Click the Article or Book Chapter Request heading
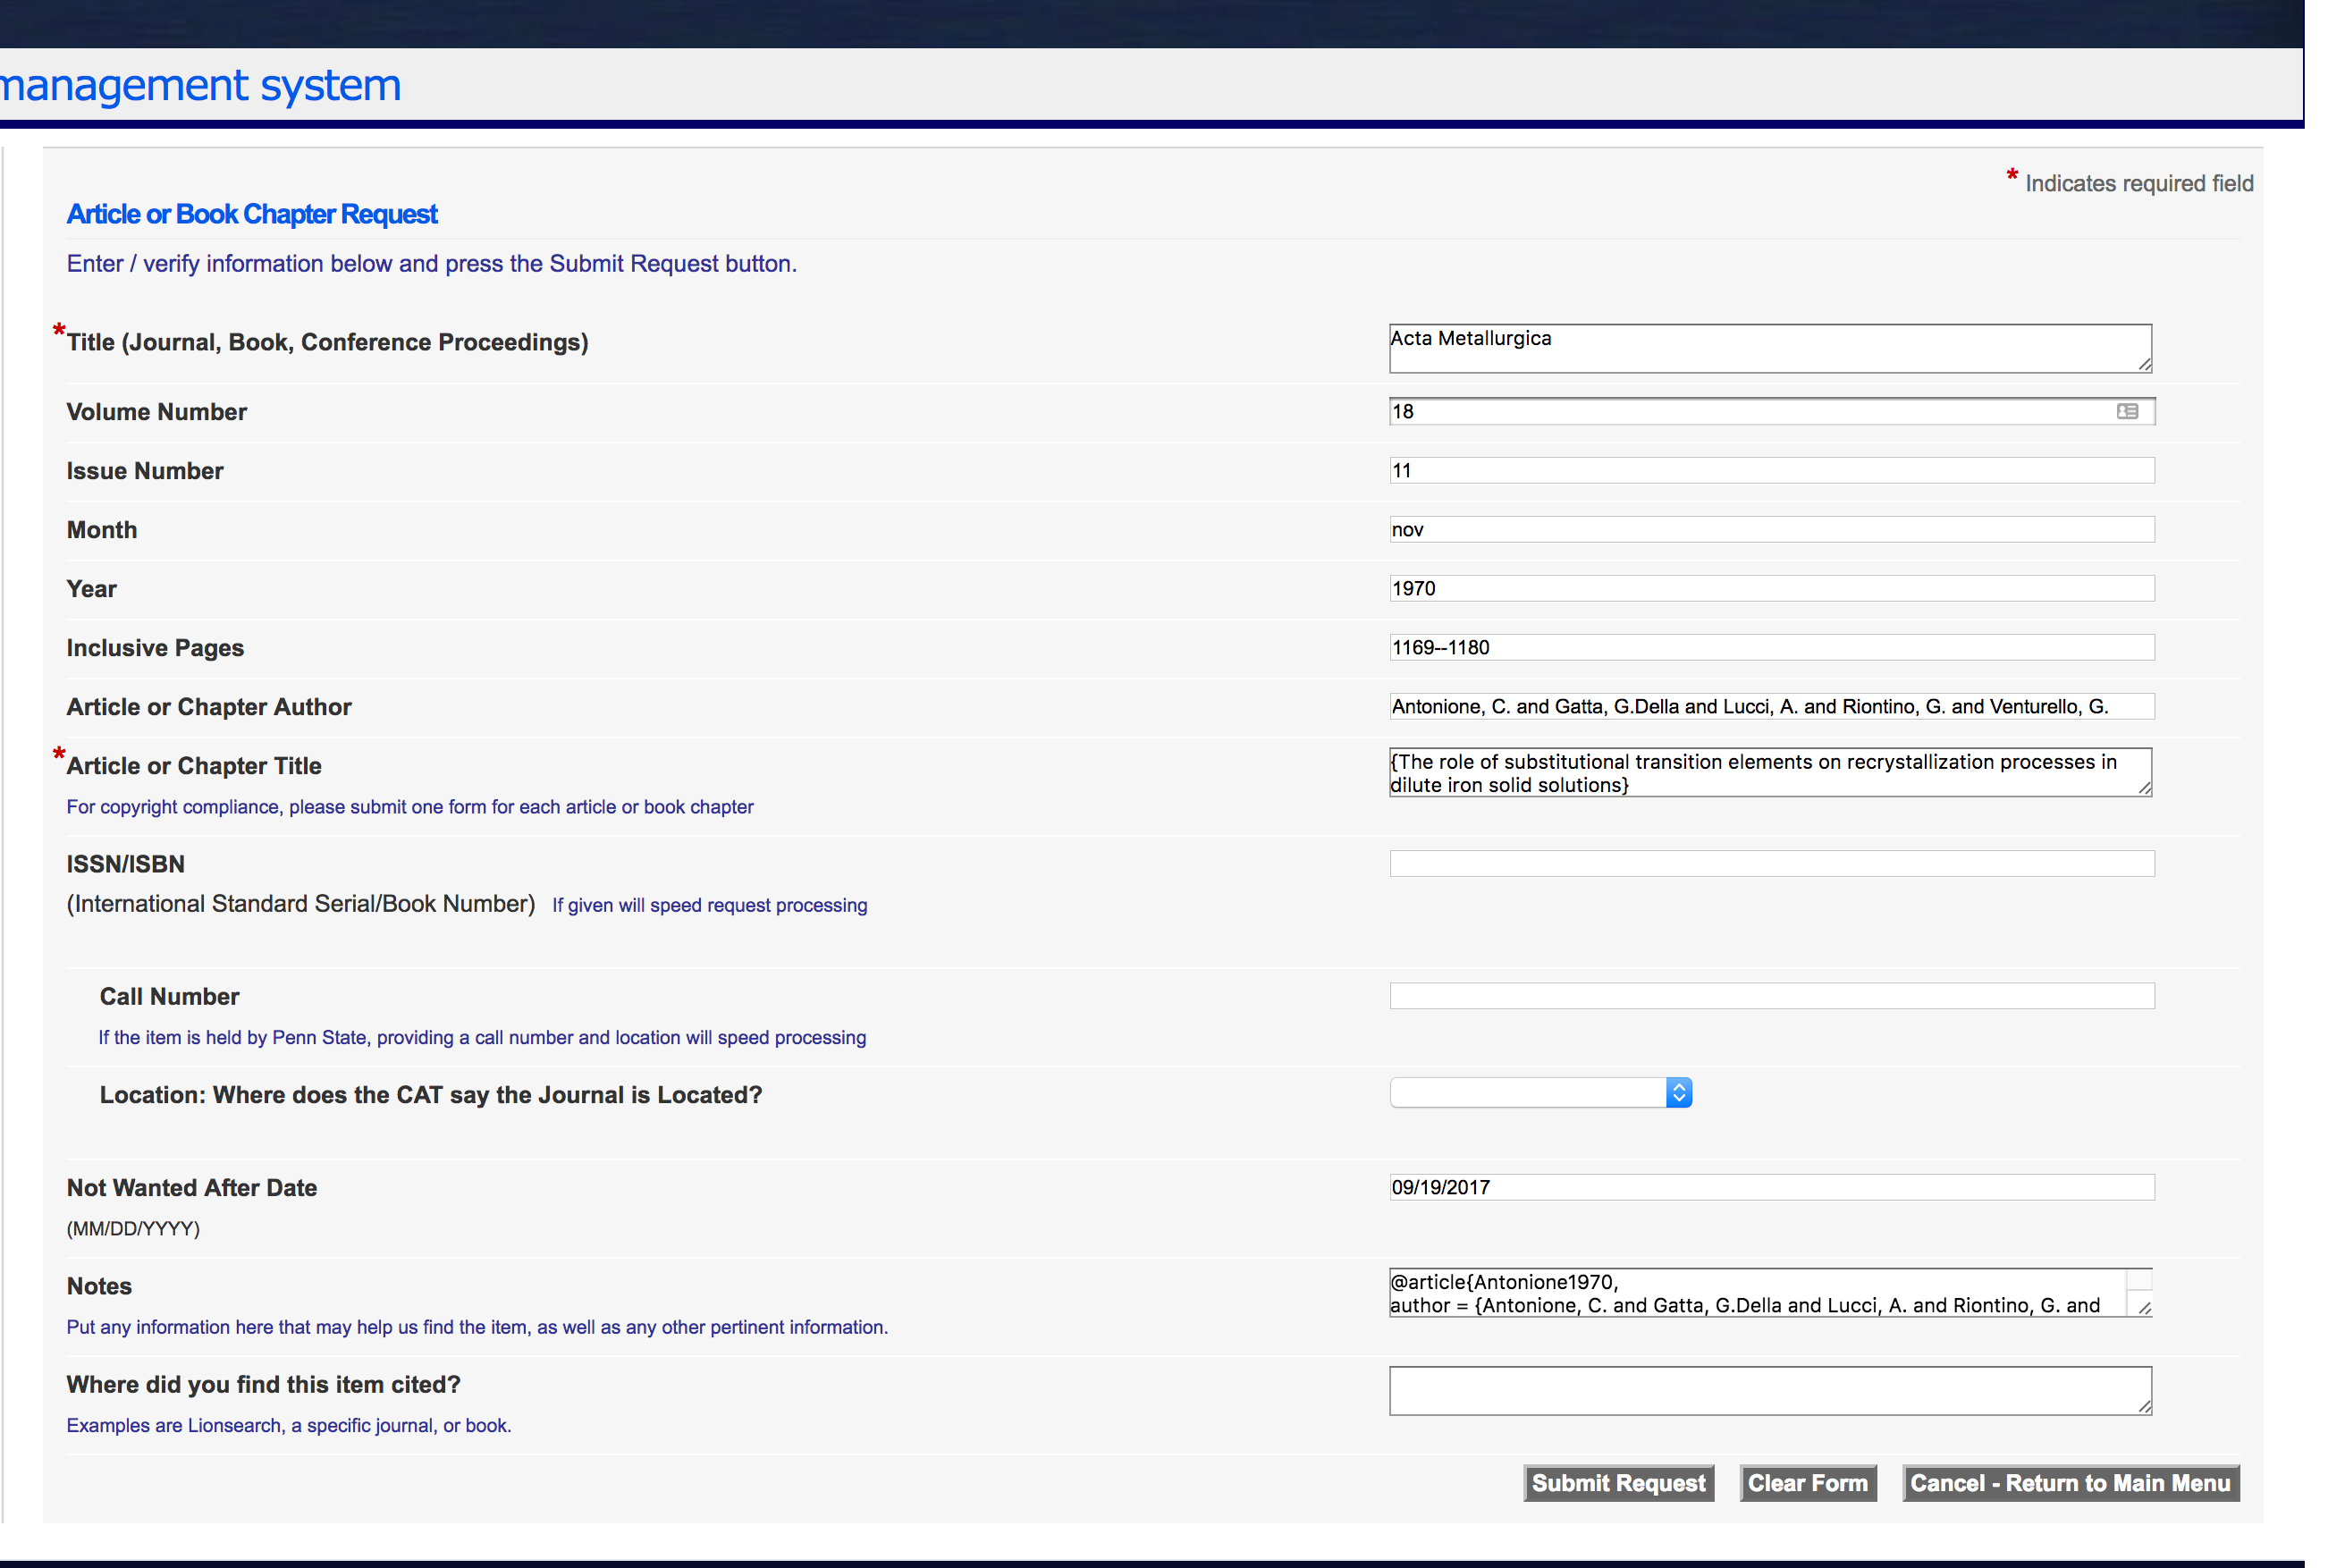Image resolution: width=2328 pixels, height=1568 pixels. (x=252, y=214)
